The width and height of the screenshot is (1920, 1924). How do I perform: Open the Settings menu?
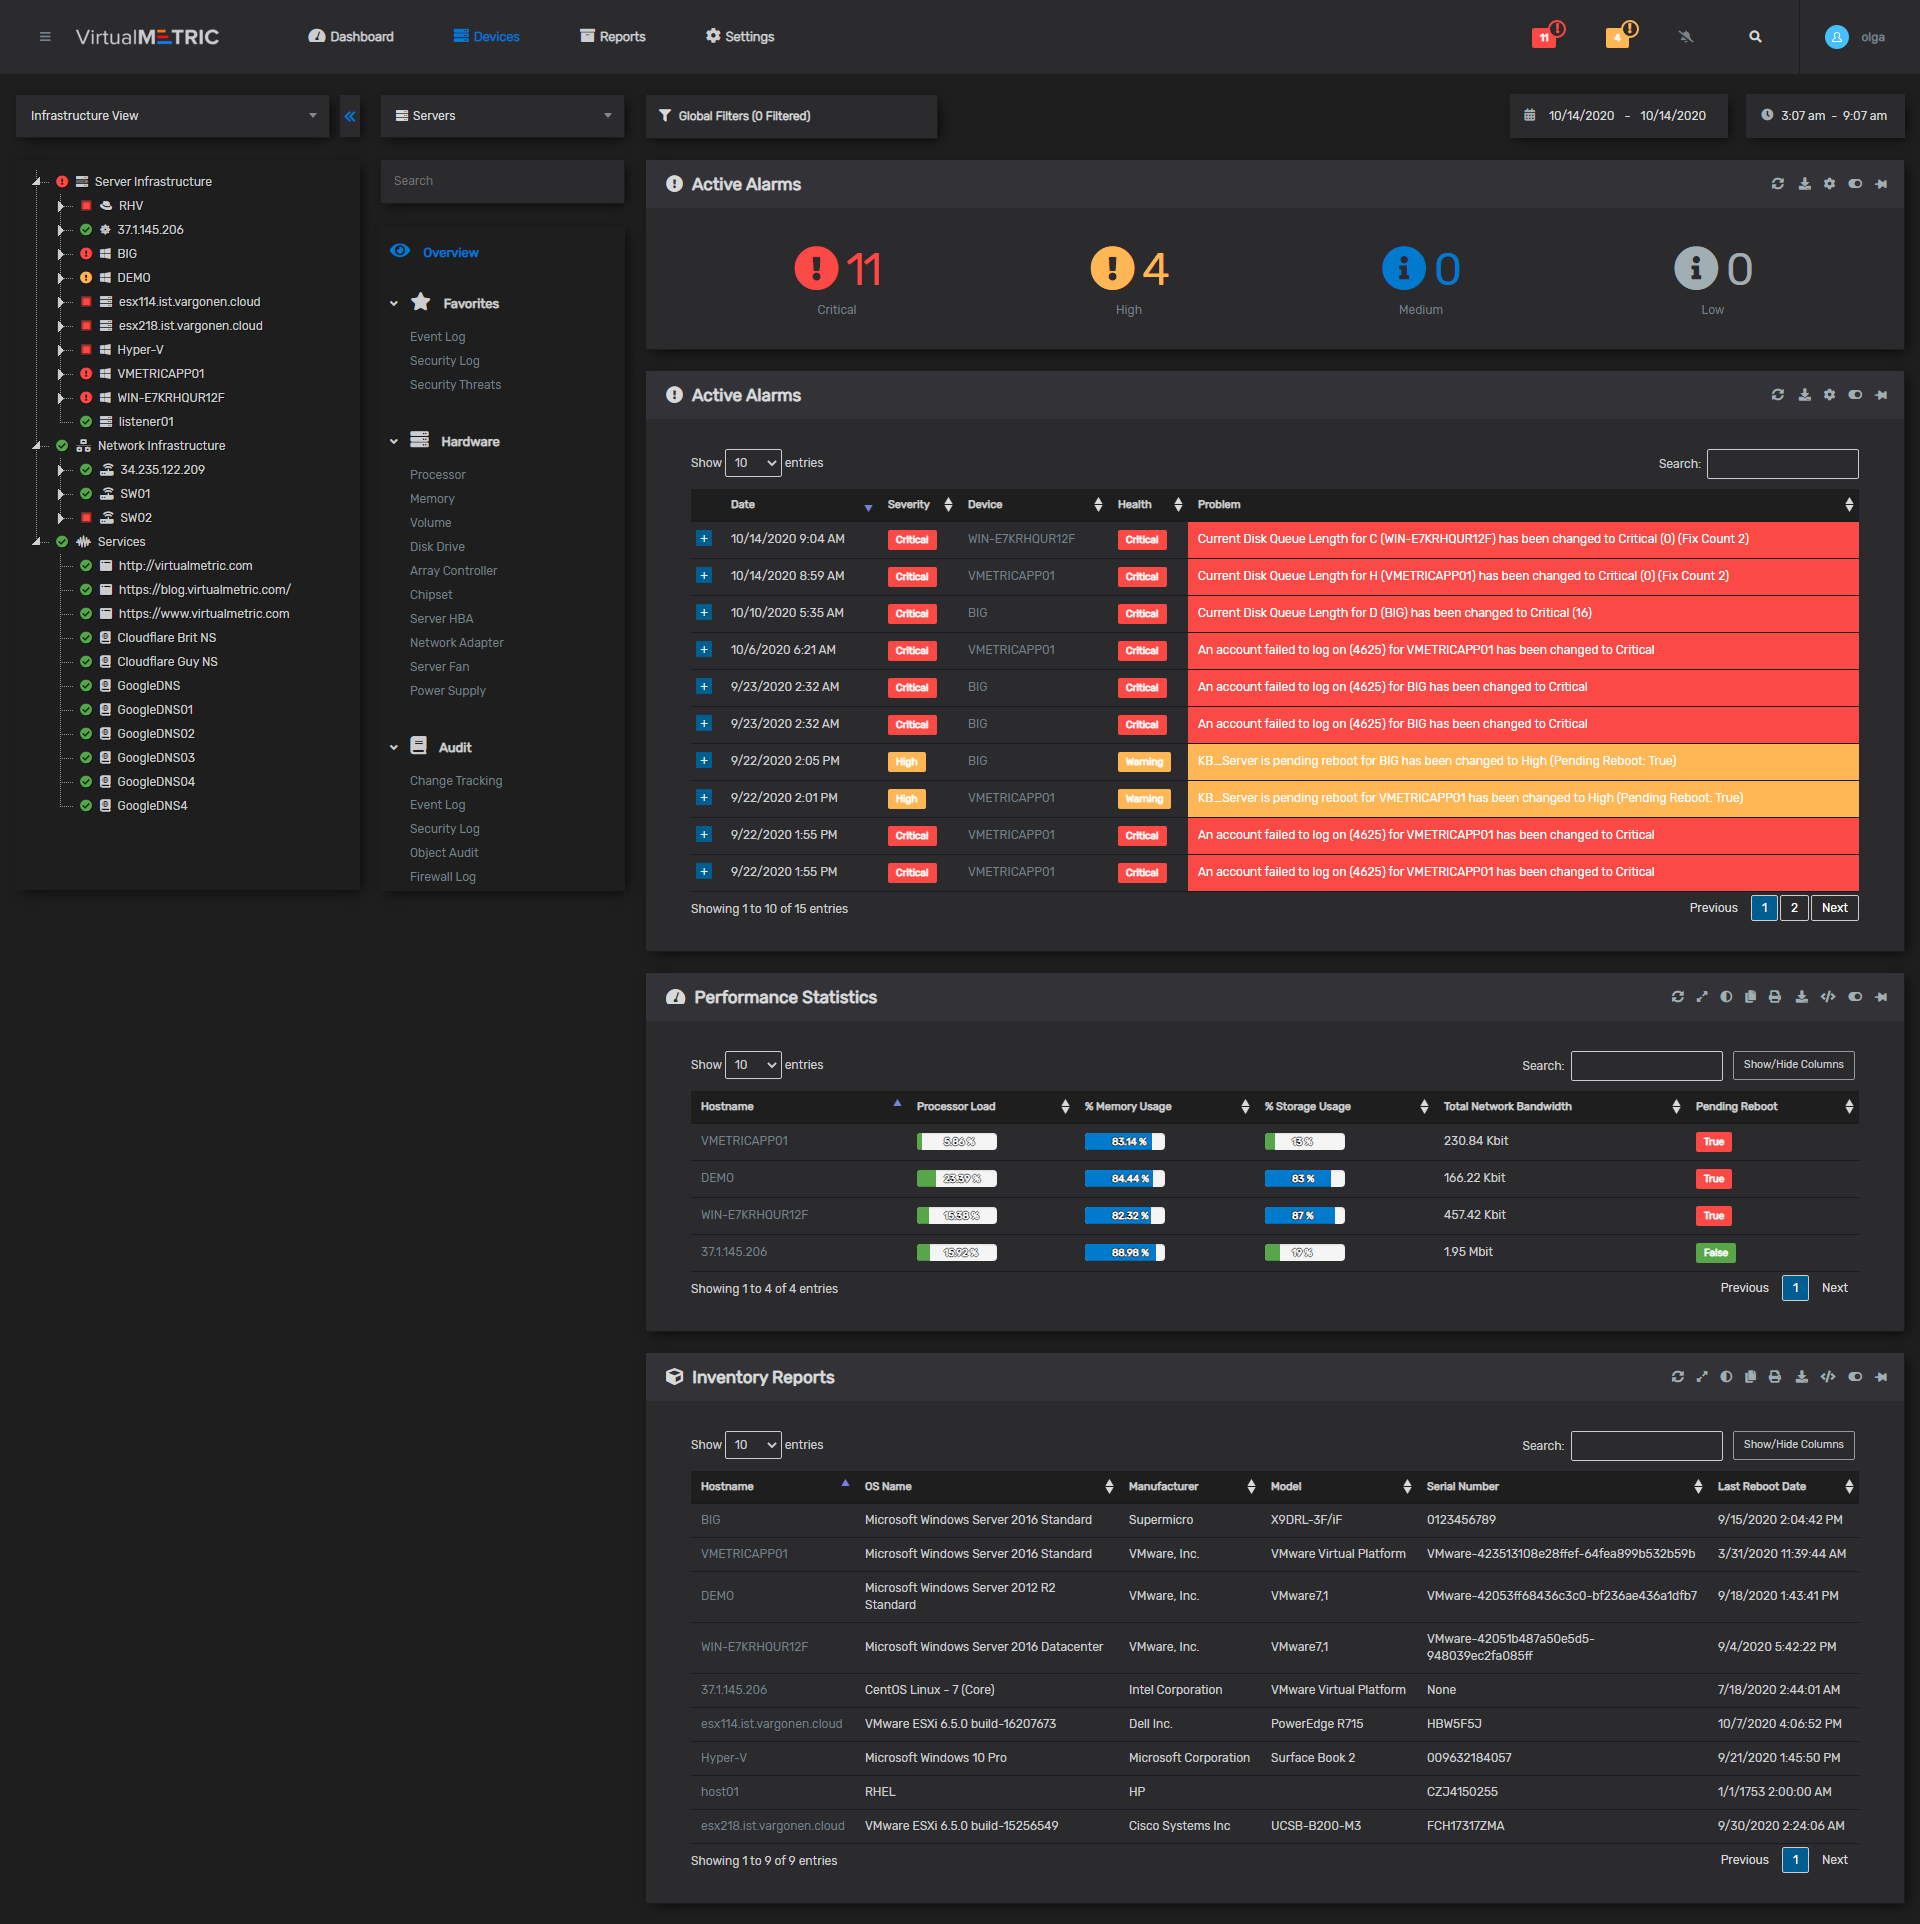click(740, 37)
